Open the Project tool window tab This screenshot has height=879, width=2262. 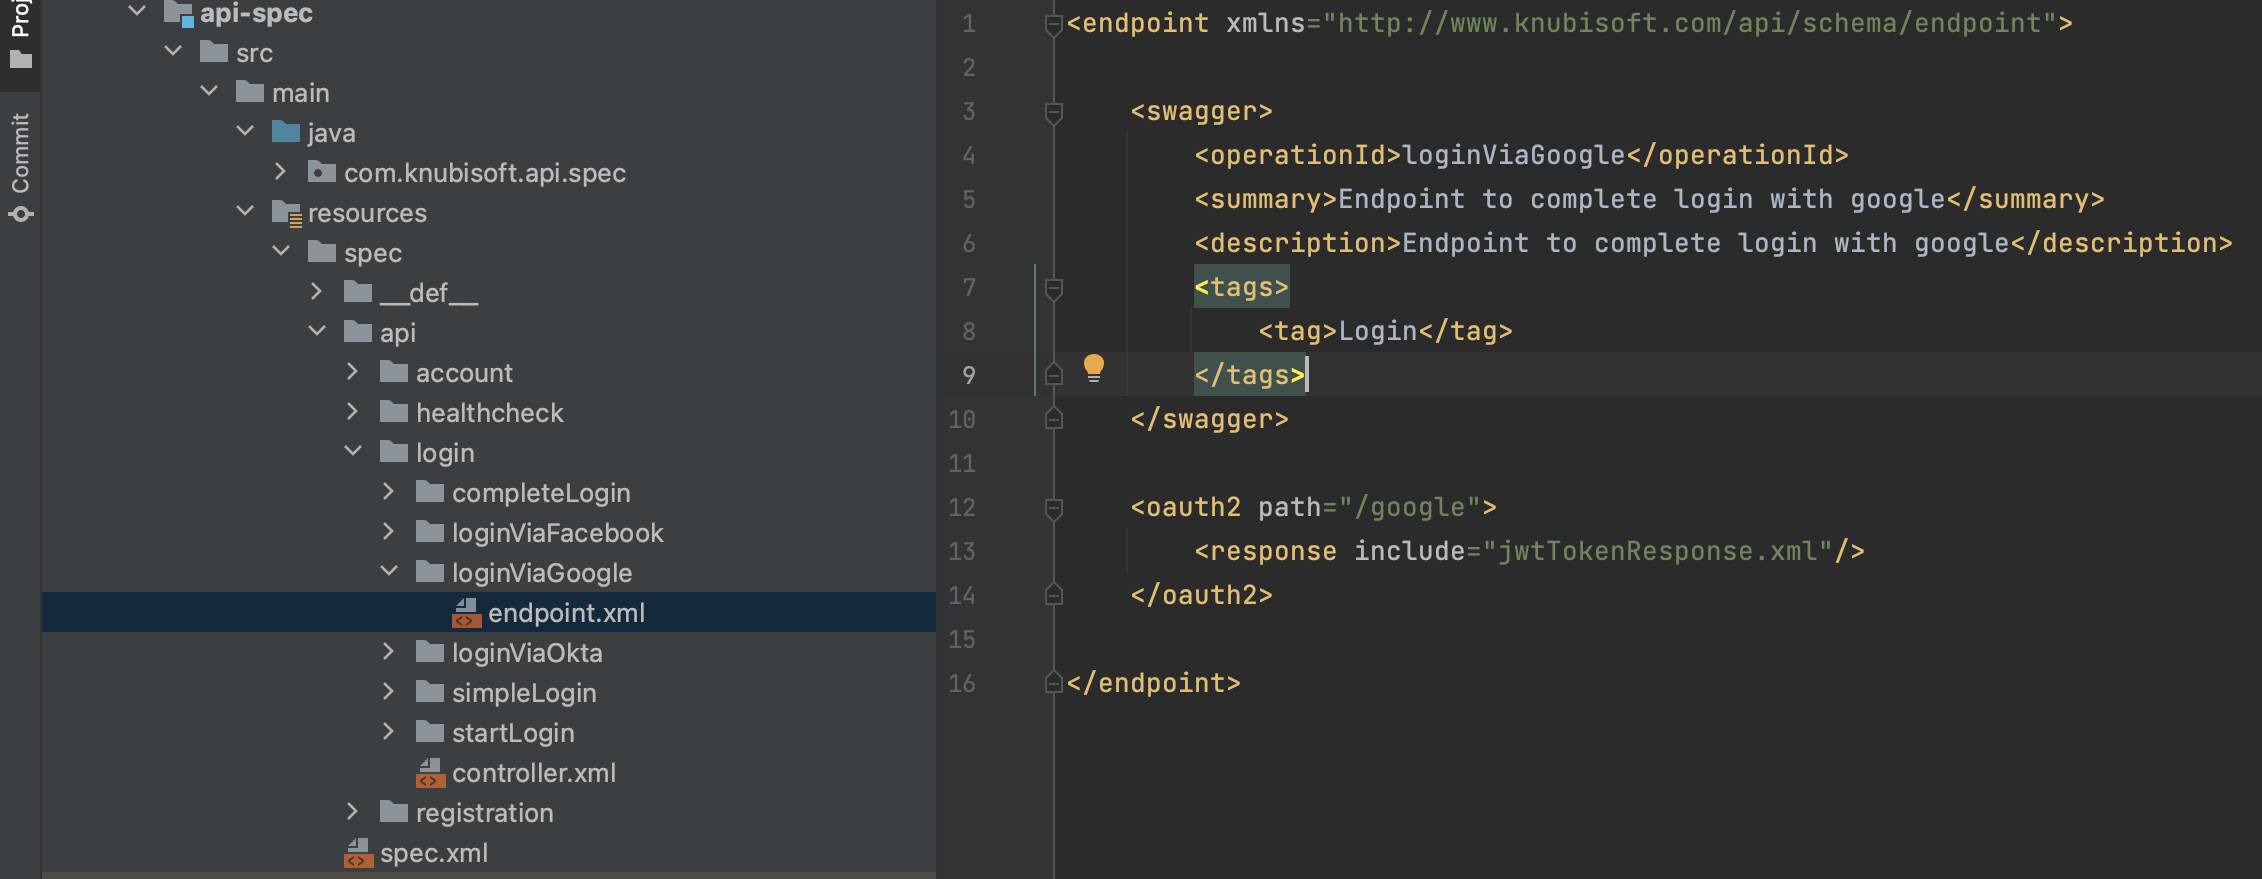(x=20, y=35)
